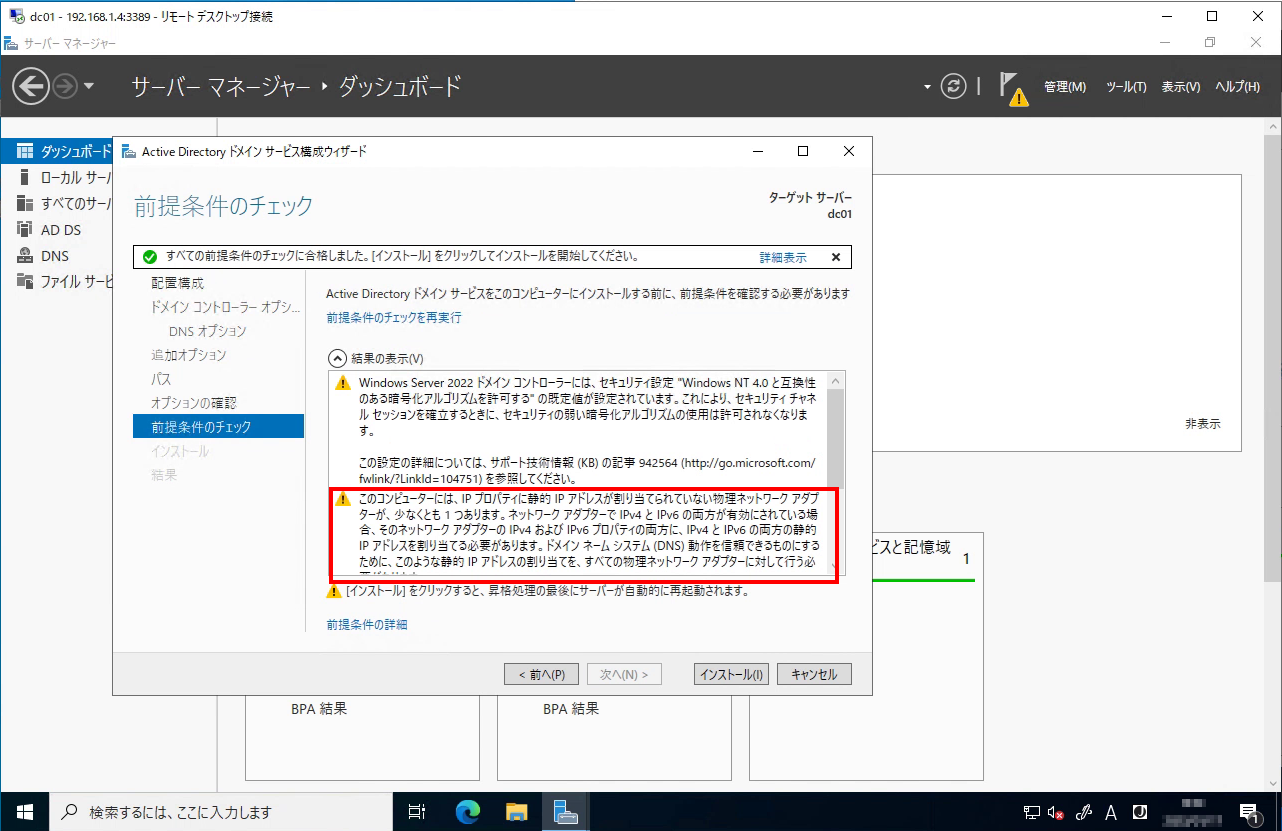Click the DNS role icon
The height and width of the screenshot is (831, 1282).
point(25,255)
